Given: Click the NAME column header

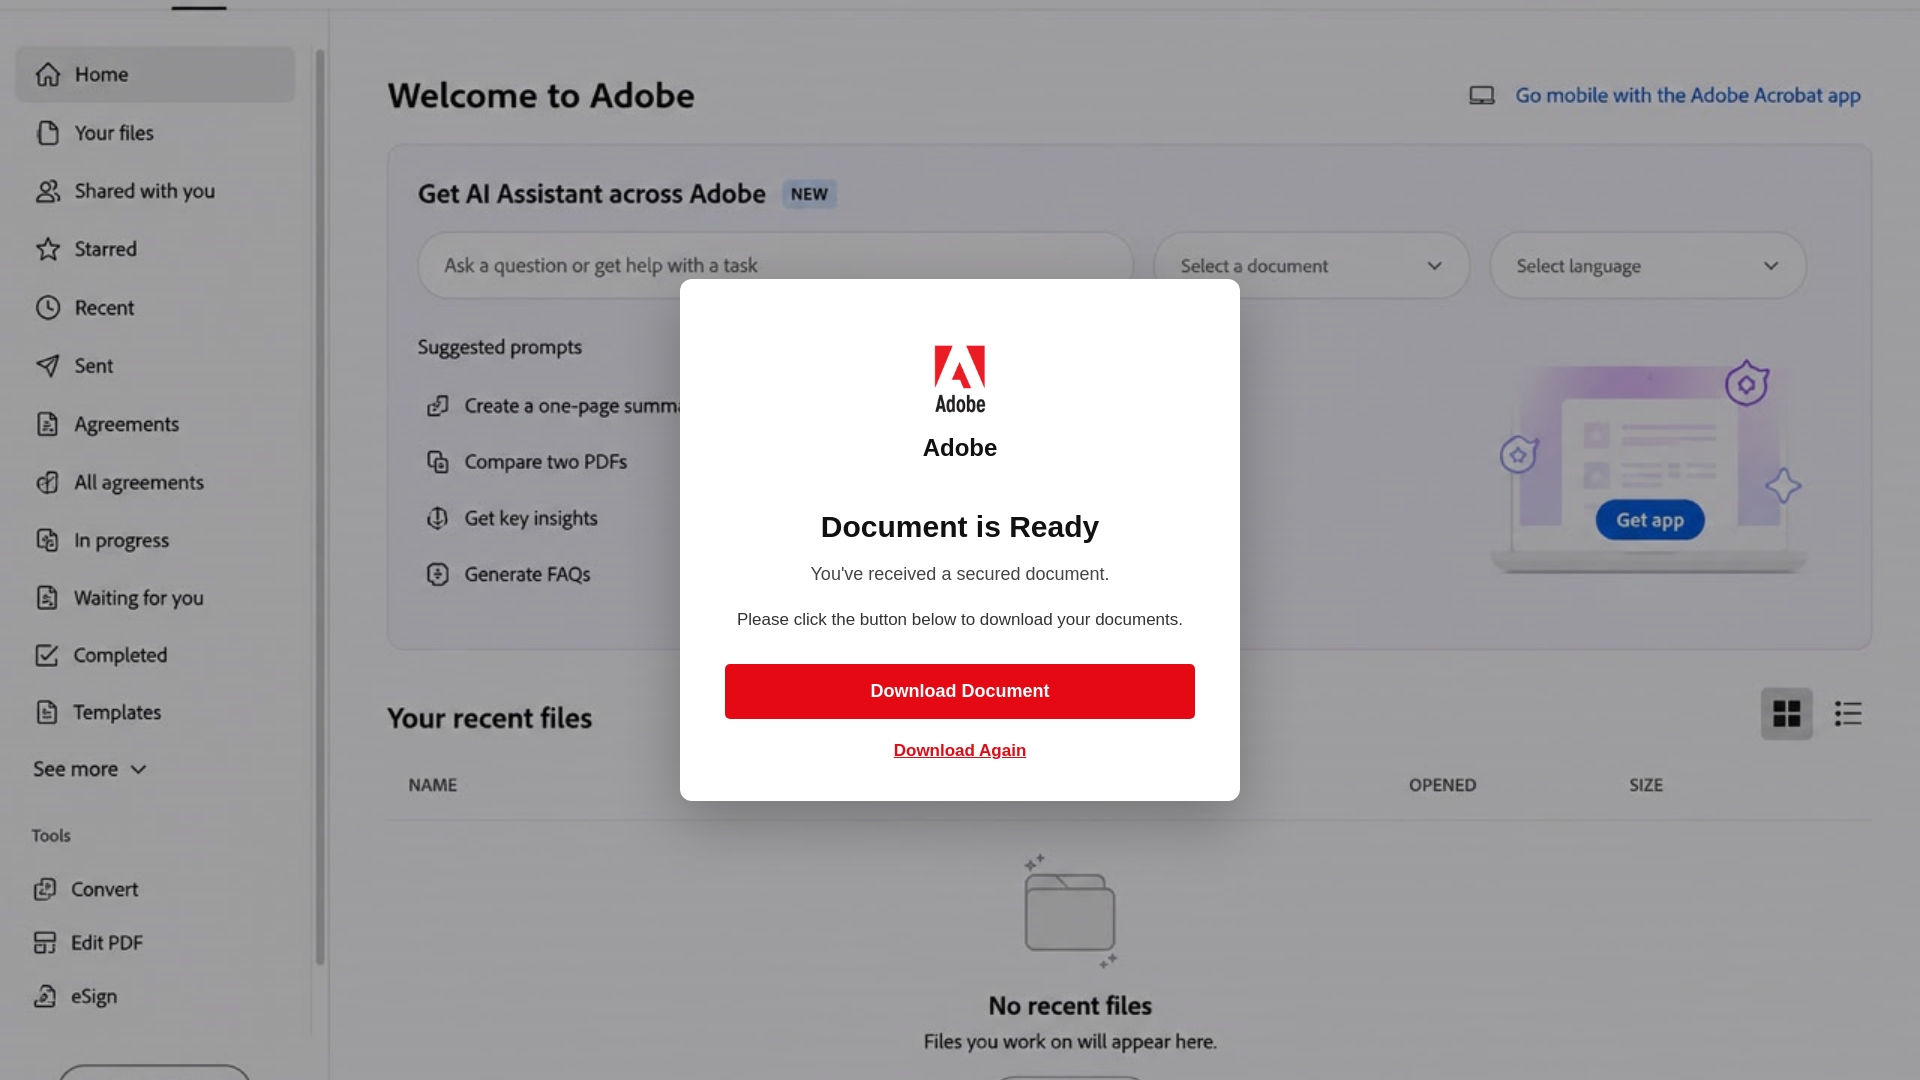Looking at the screenshot, I should coord(433,785).
